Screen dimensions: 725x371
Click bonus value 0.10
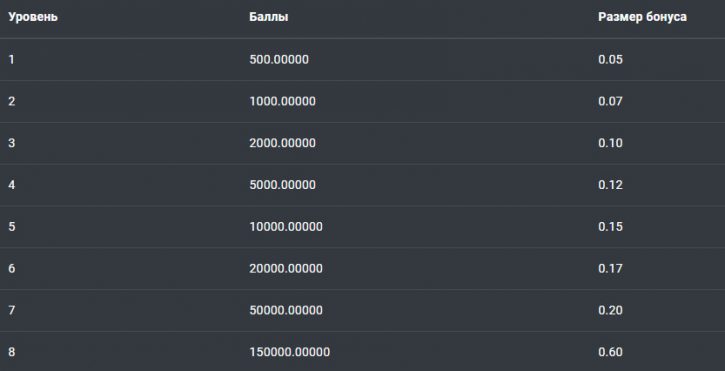610,143
